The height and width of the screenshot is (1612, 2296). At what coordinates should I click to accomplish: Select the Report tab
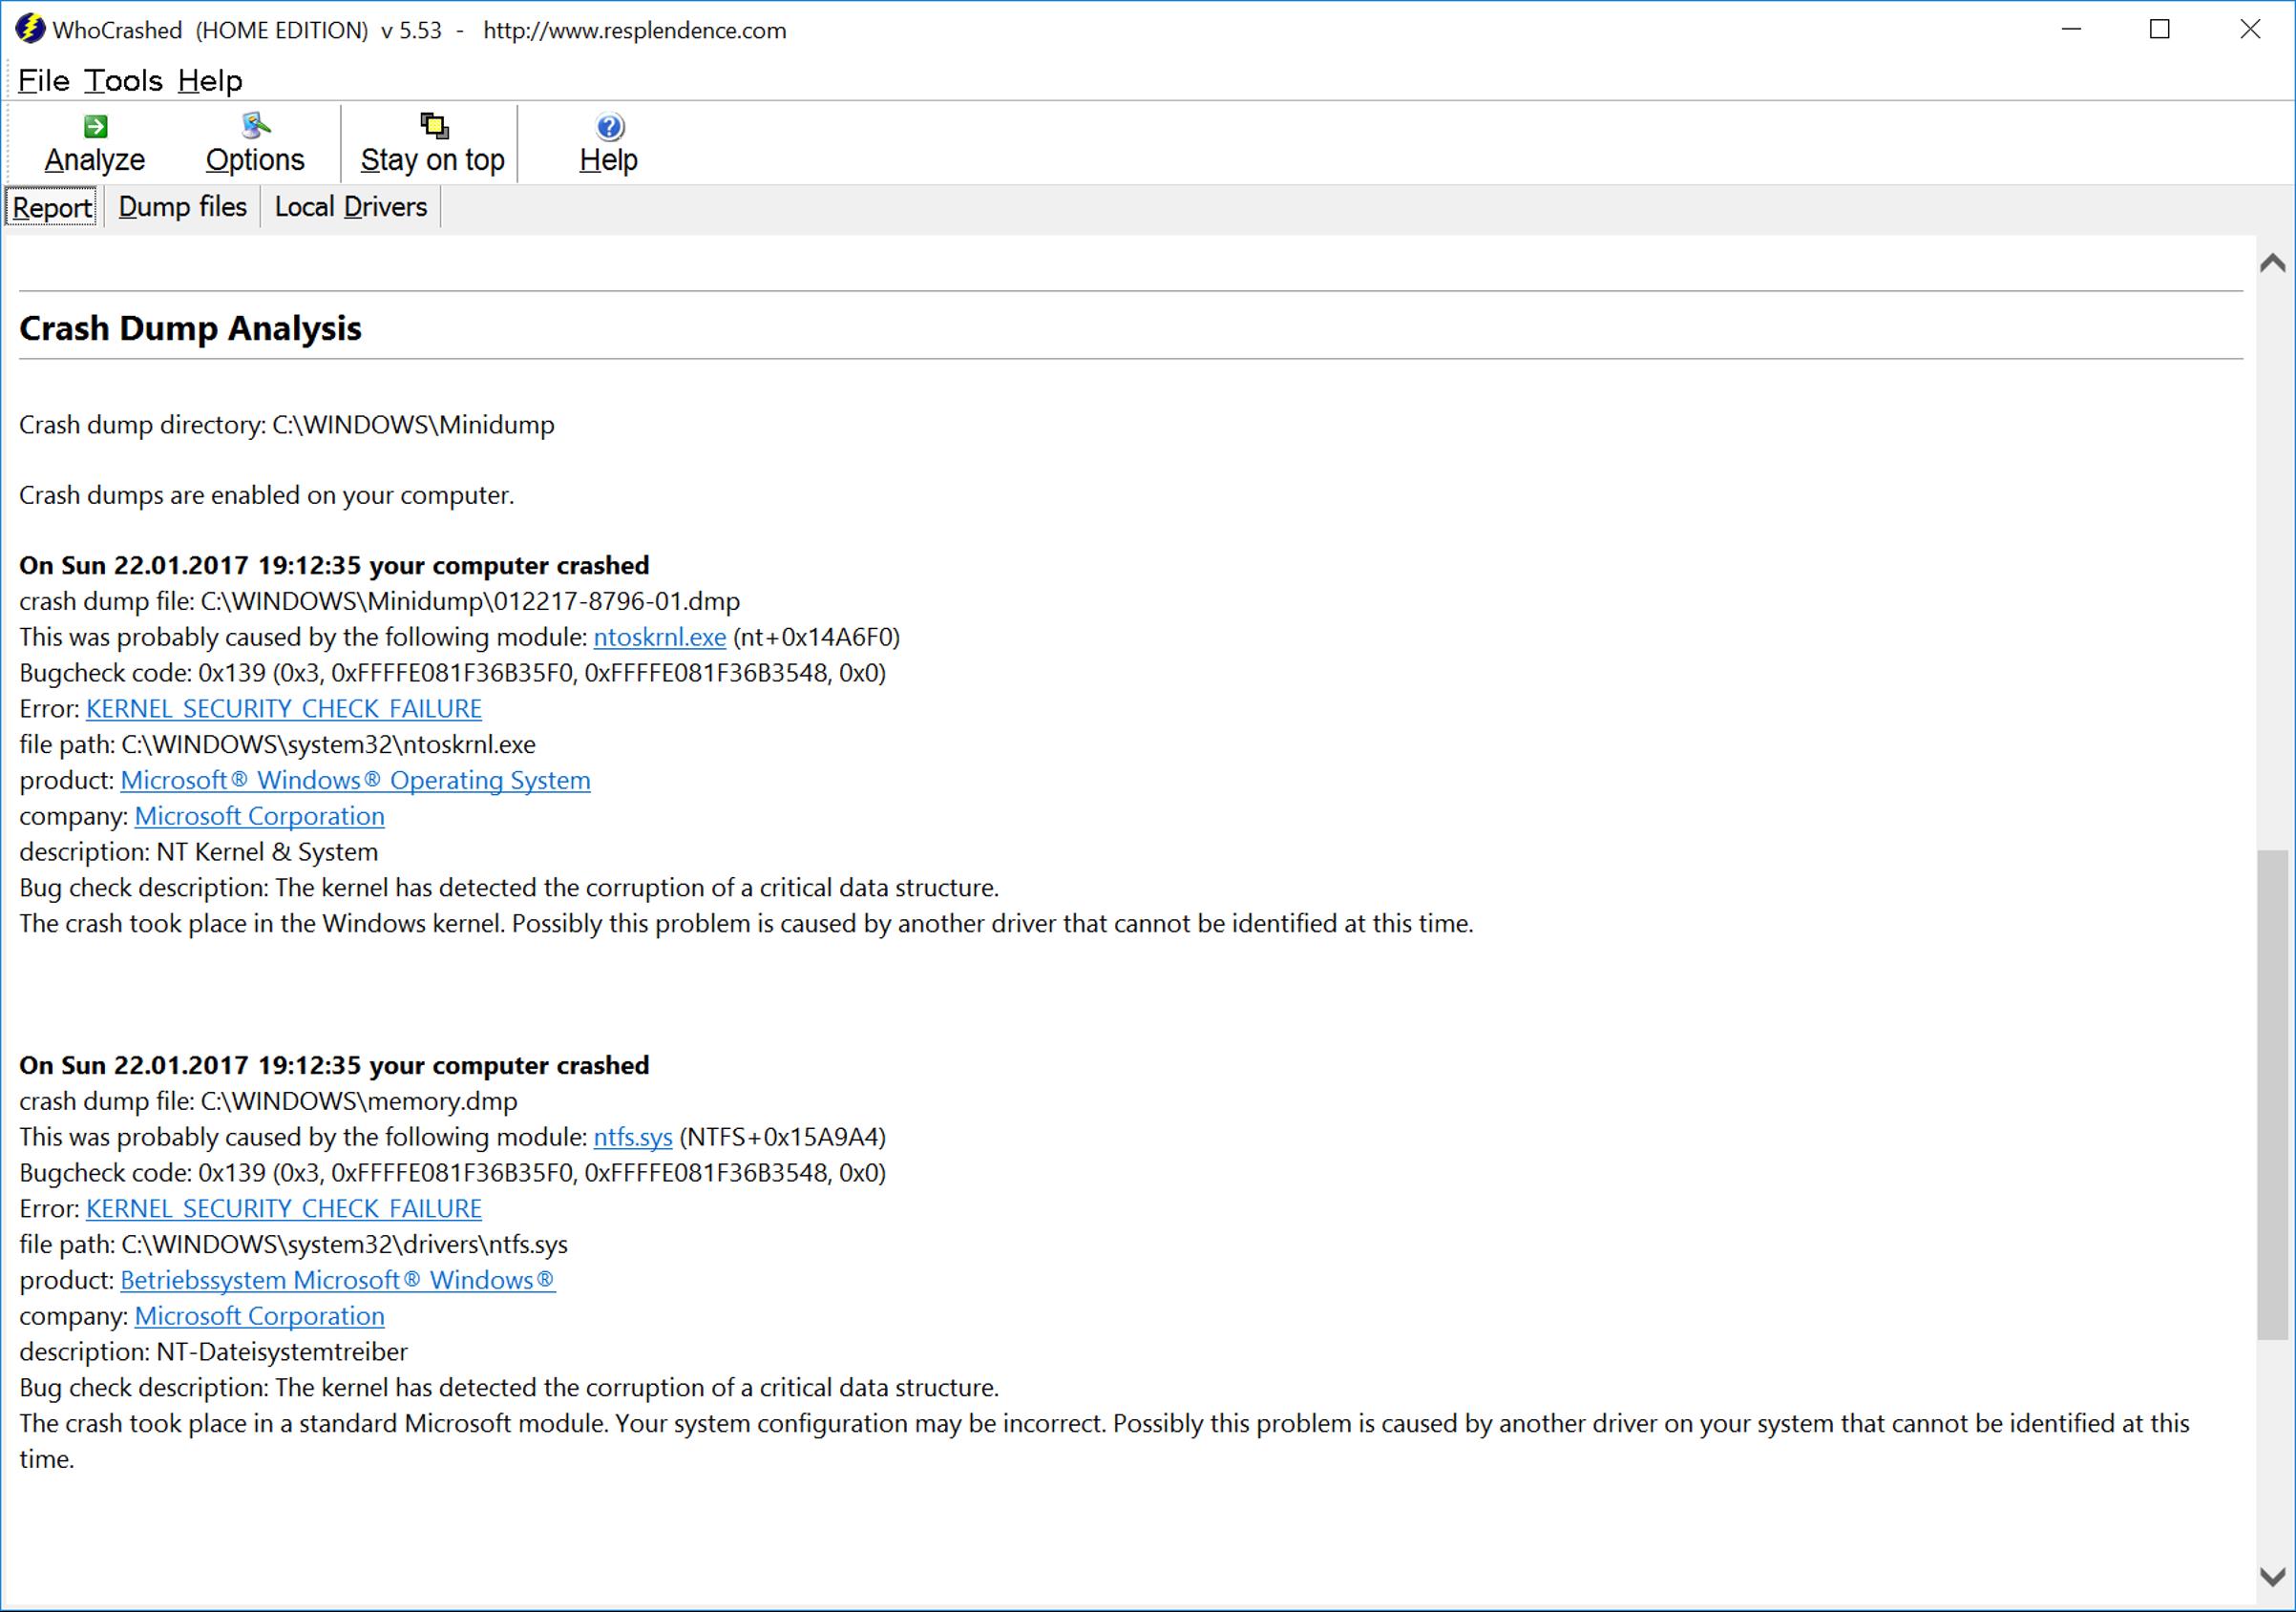[x=52, y=208]
